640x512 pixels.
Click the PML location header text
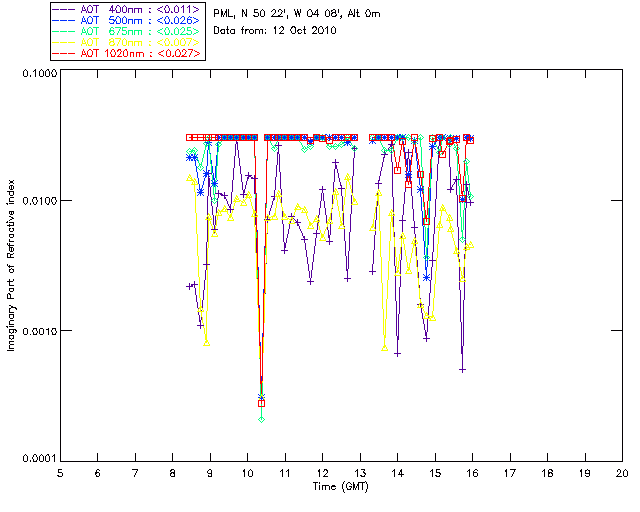click(297, 14)
